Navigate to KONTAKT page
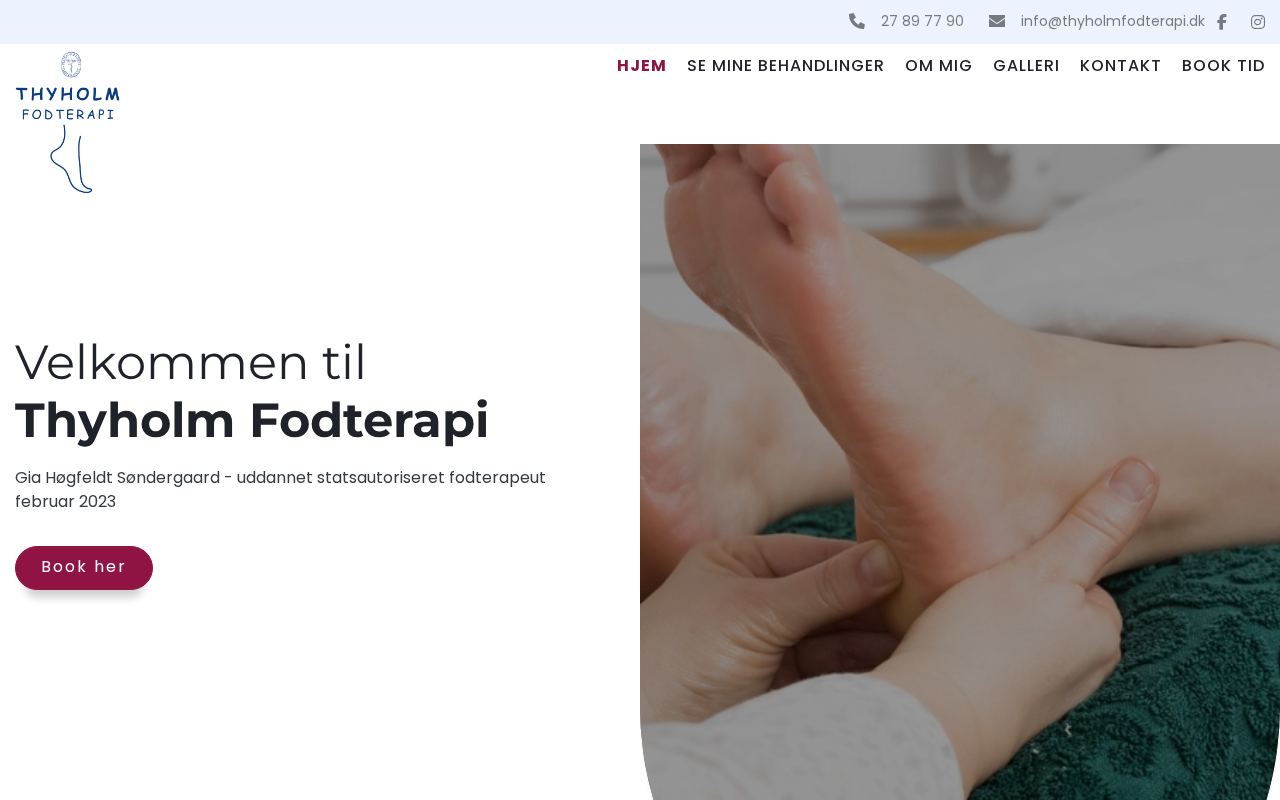Screen dimensions: 1280x800 (x=1121, y=66)
